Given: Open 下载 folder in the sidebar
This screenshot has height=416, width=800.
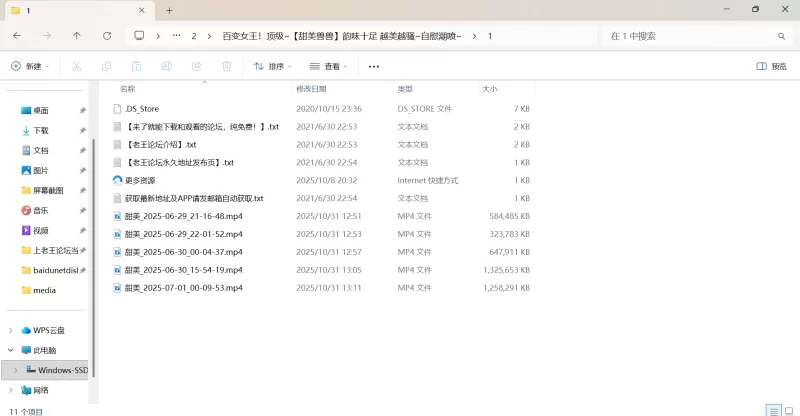Looking at the screenshot, I should (40, 130).
